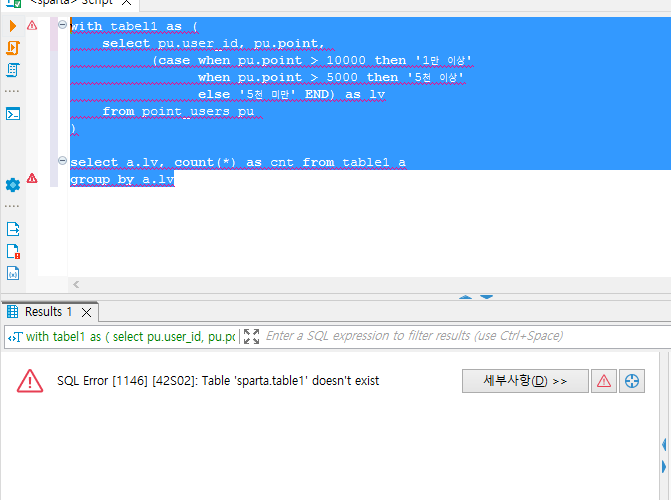Execute the SQL statement with the orange play icon
The height and width of the screenshot is (500, 671).
coord(12,26)
